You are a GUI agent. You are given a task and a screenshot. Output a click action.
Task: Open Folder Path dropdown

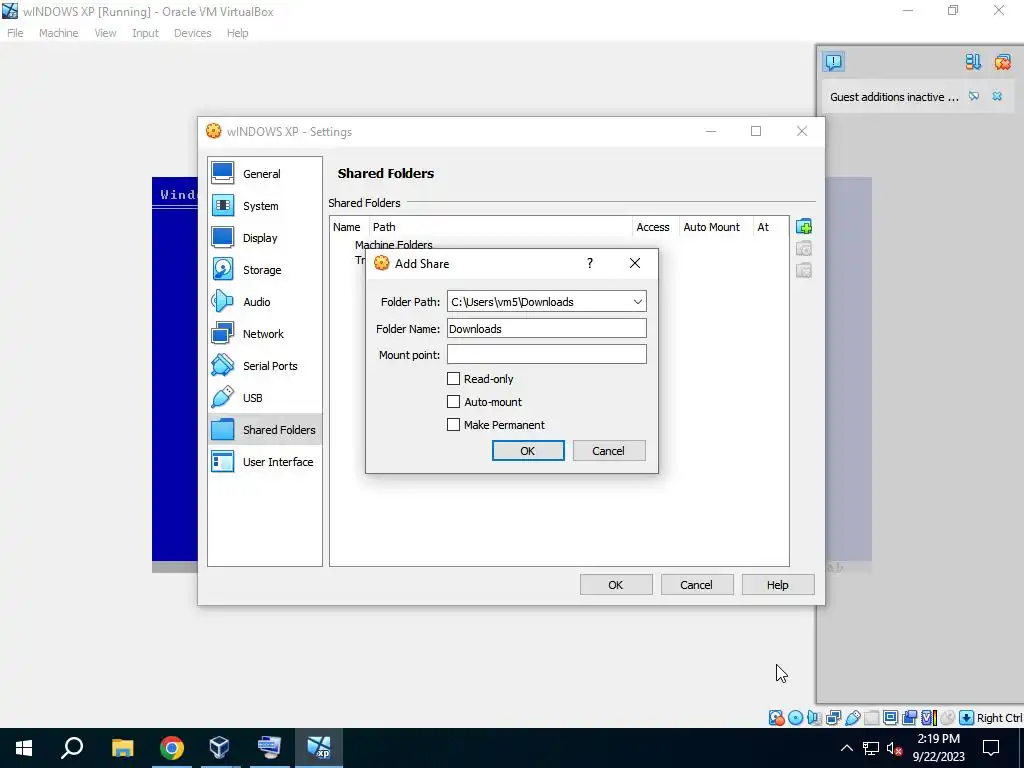[637, 302]
